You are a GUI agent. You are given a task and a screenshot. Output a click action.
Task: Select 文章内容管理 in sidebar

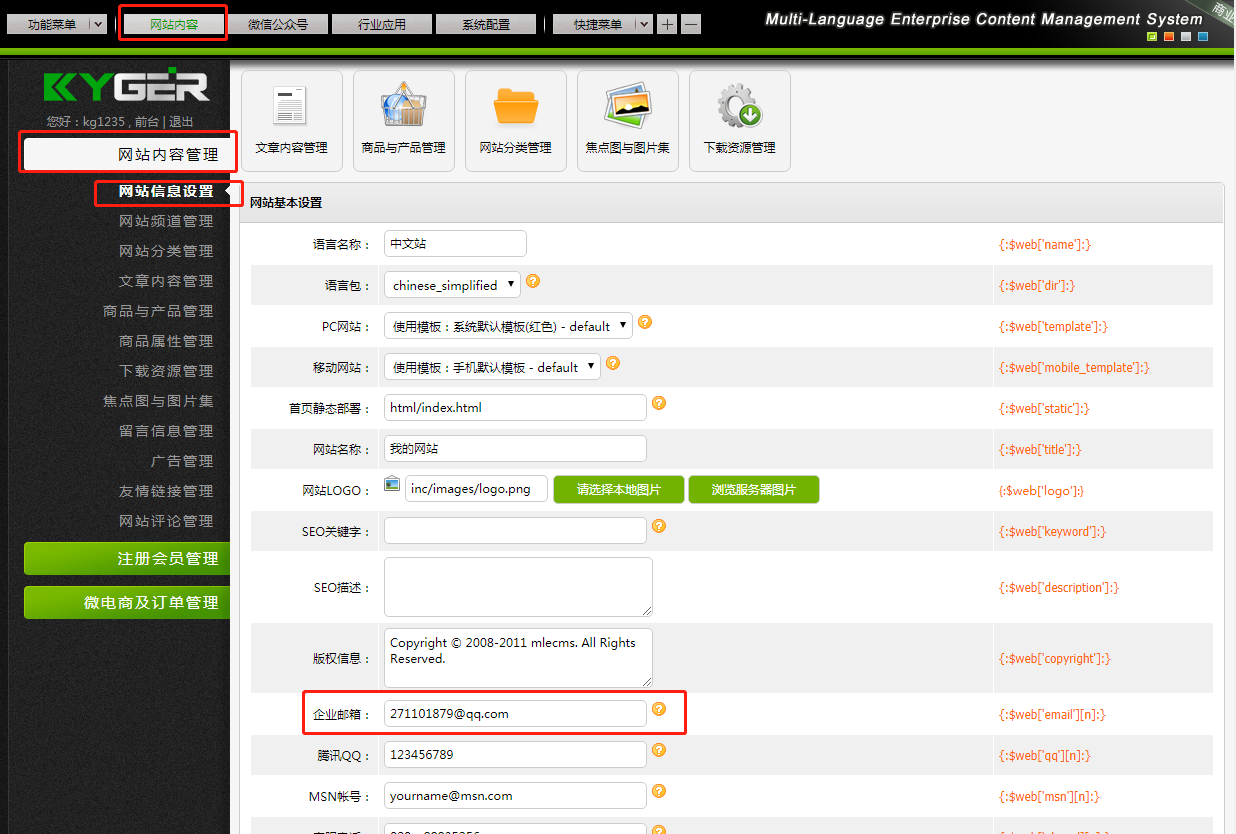pos(166,281)
